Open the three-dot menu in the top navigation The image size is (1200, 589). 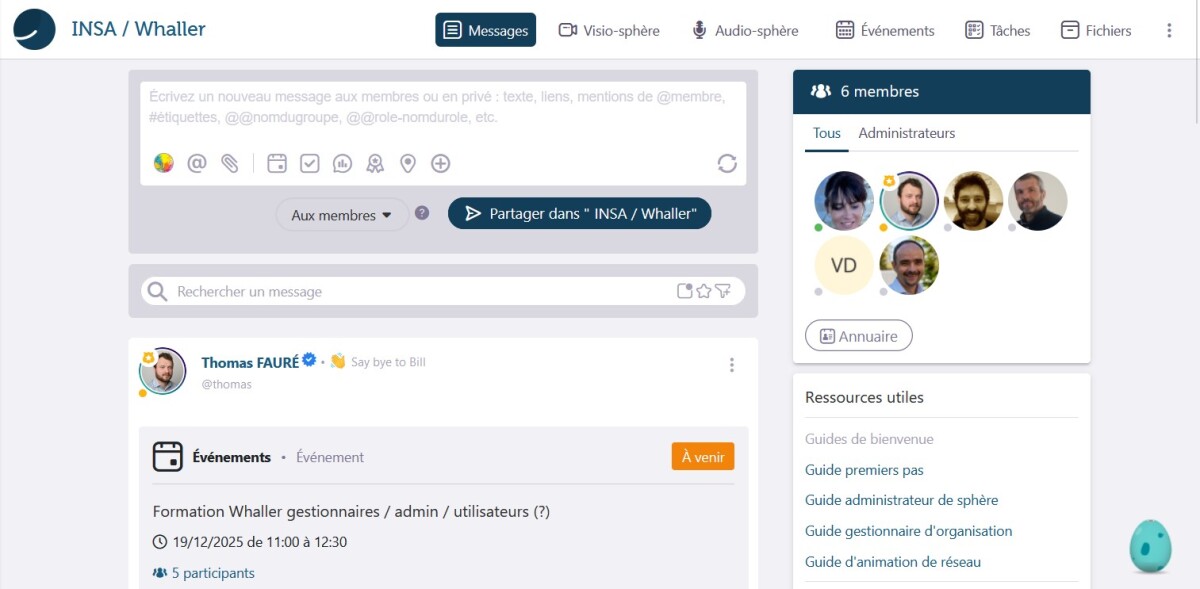point(1169,31)
